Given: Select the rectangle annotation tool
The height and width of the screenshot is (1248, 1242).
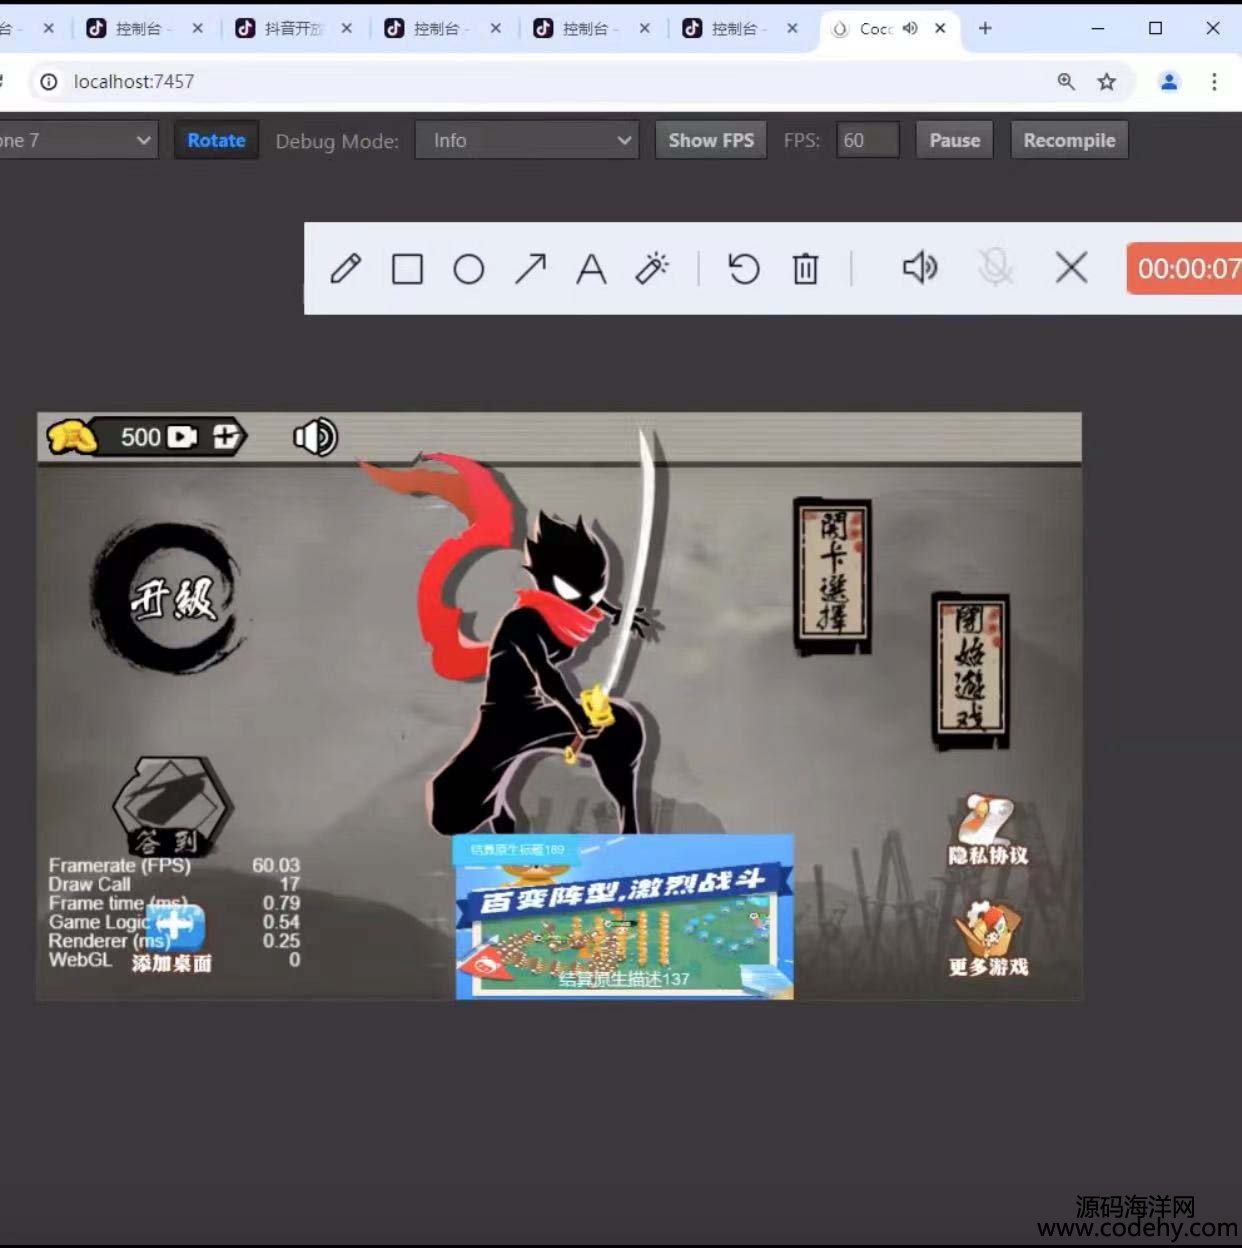Looking at the screenshot, I should [x=407, y=269].
